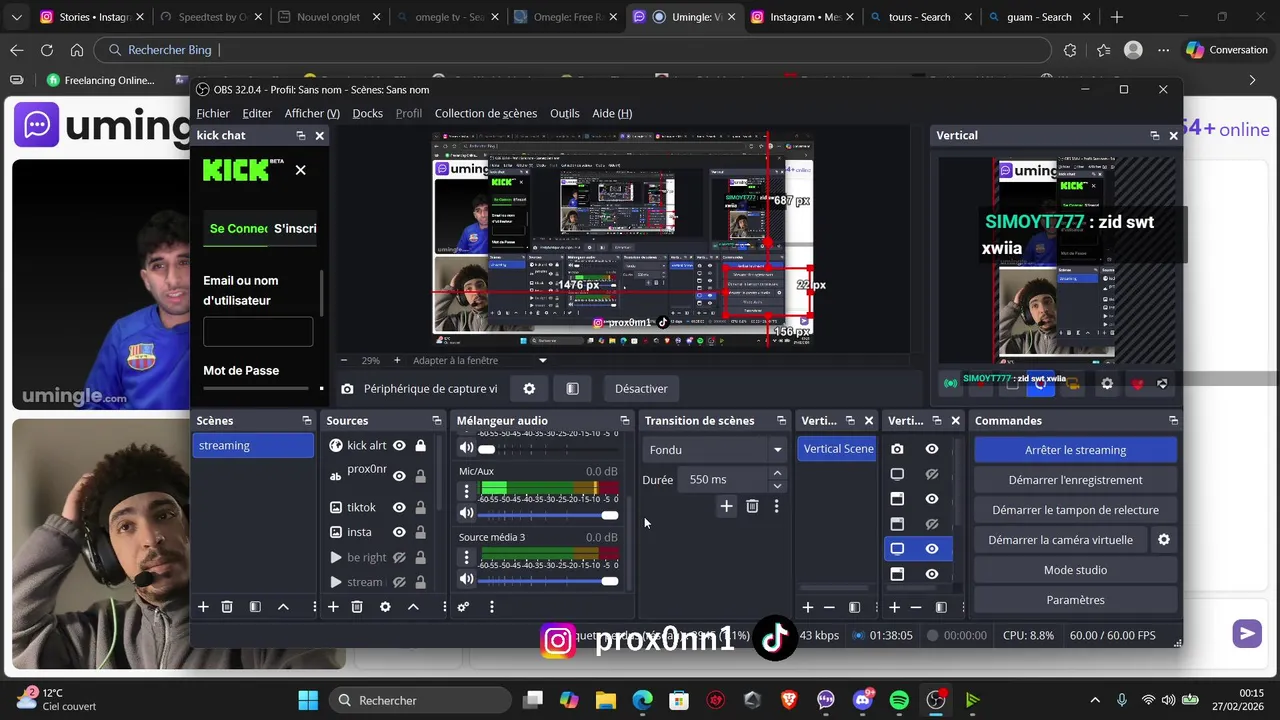Undock the kick chat panel
1280x720 pixels.
point(300,135)
